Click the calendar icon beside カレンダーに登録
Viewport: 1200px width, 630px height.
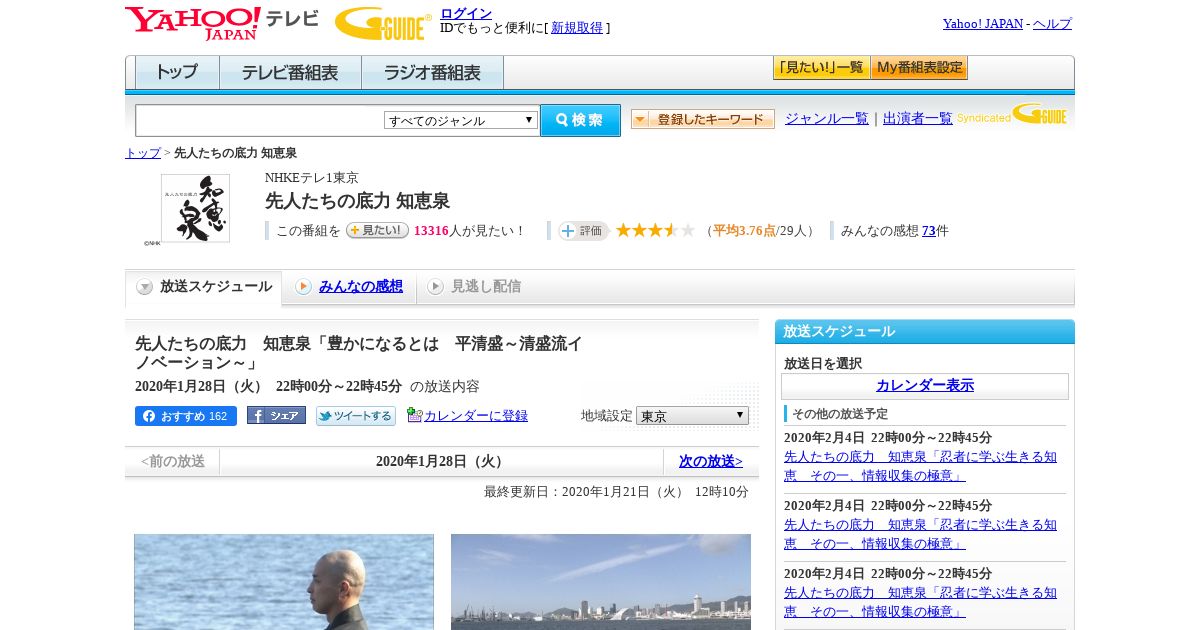pyautogui.click(x=415, y=415)
